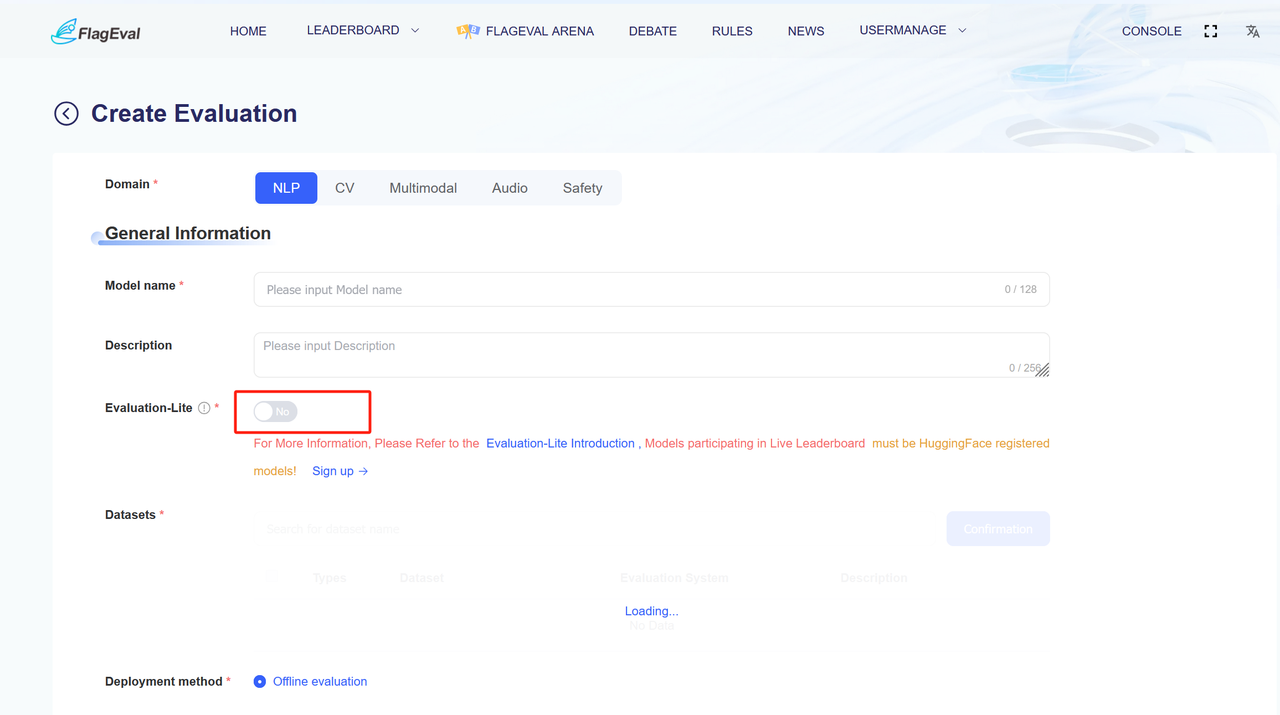
Task: Open the Evaluation-Lite Introduction link
Action: (560, 443)
